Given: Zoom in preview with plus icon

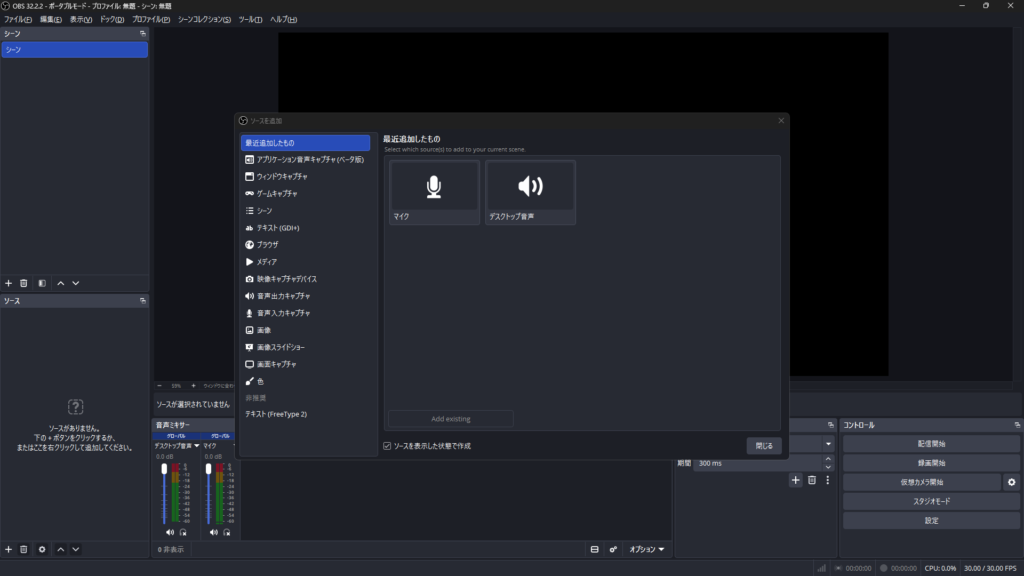Looking at the screenshot, I should 193,385.
